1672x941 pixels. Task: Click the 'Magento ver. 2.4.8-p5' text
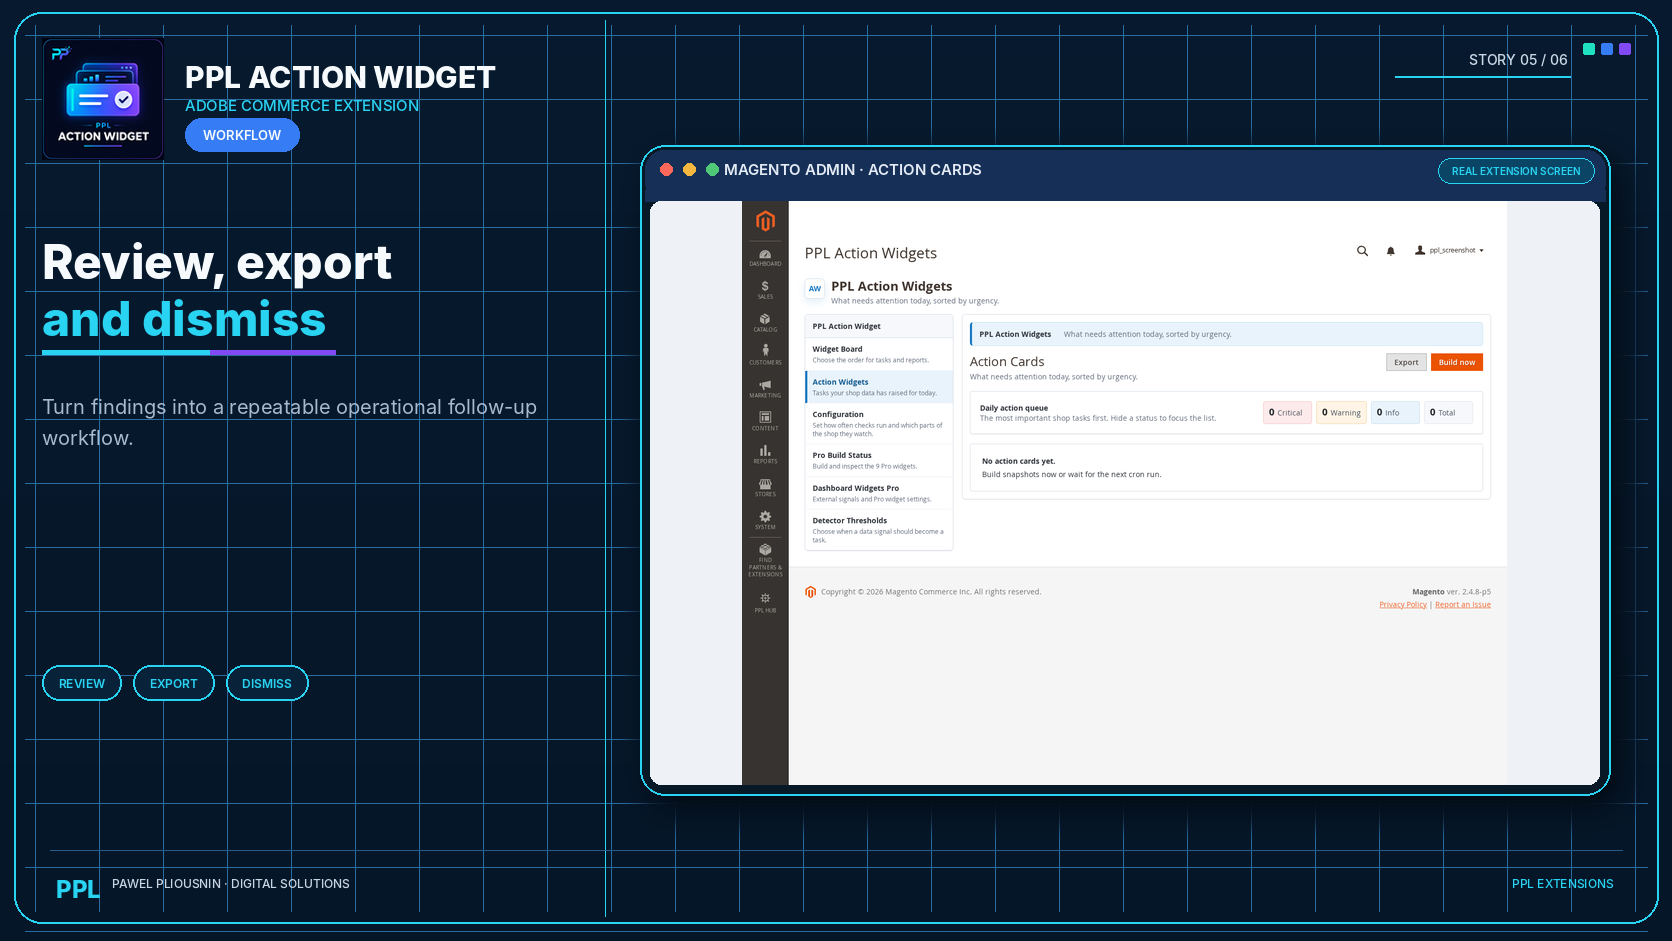(x=1451, y=592)
